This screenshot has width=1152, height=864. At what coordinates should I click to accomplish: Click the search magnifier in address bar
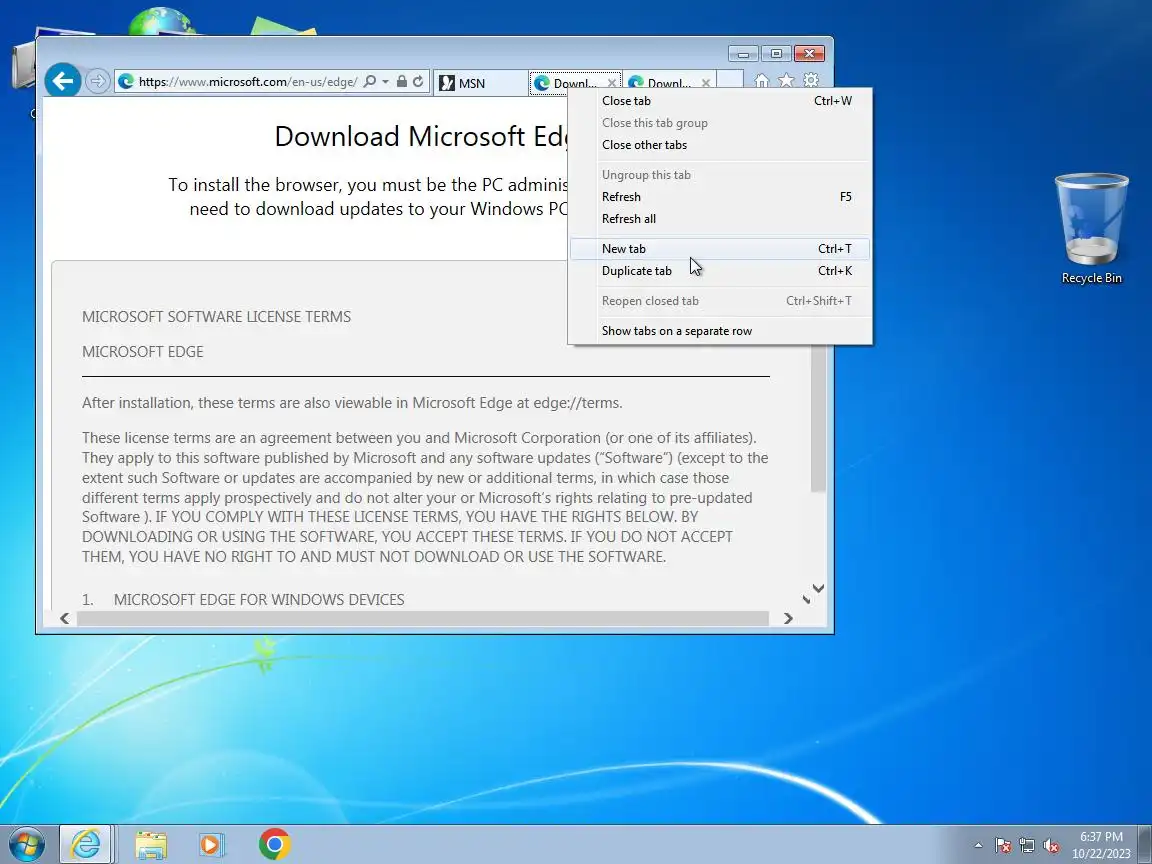point(370,82)
